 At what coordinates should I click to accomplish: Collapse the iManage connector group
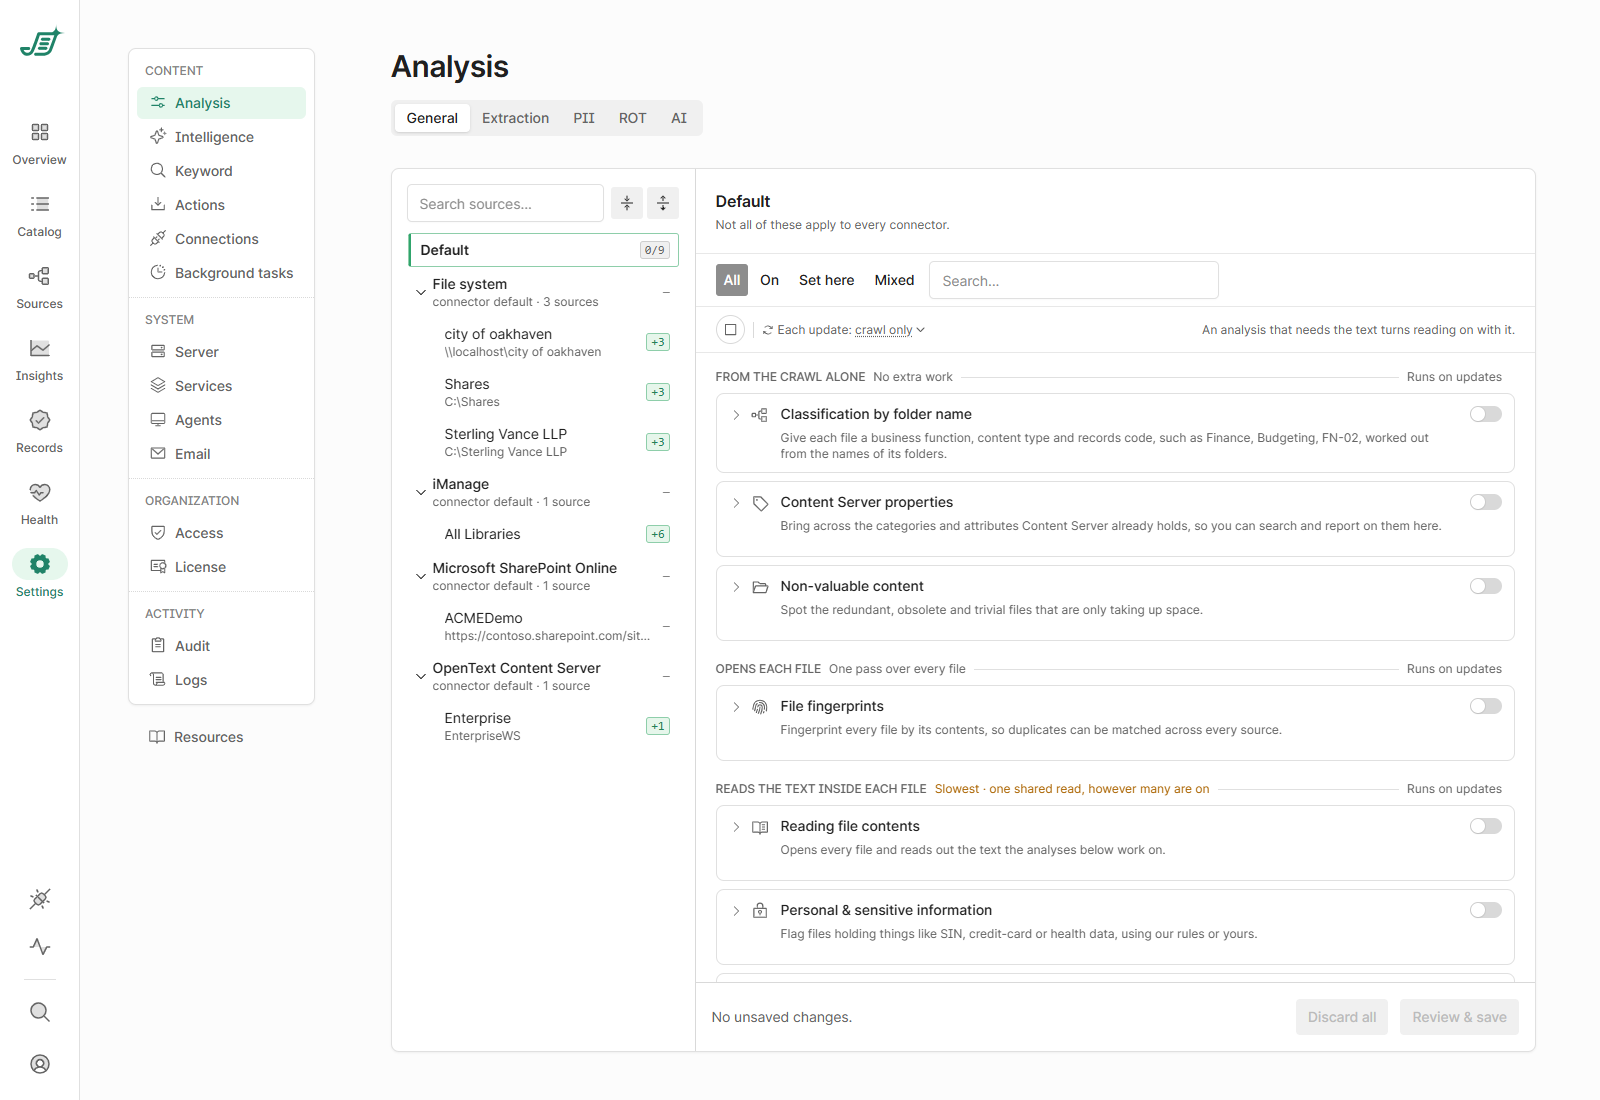click(x=421, y=493)
